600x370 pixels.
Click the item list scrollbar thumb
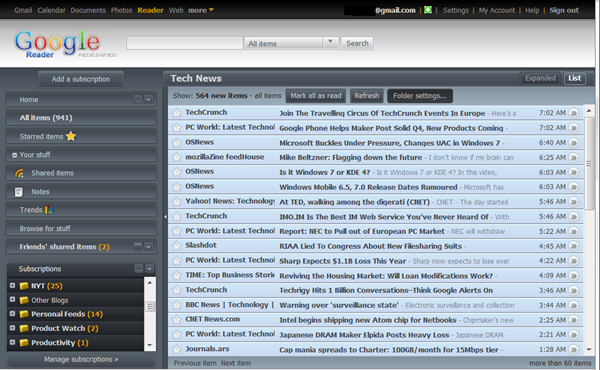coord(589,163)
